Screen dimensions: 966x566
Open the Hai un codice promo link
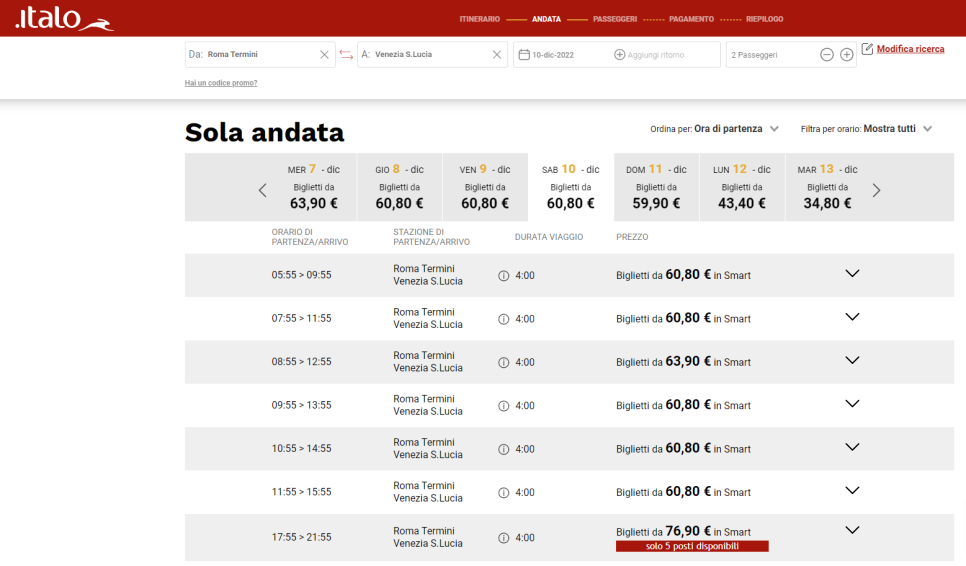(x=221, y=83)
